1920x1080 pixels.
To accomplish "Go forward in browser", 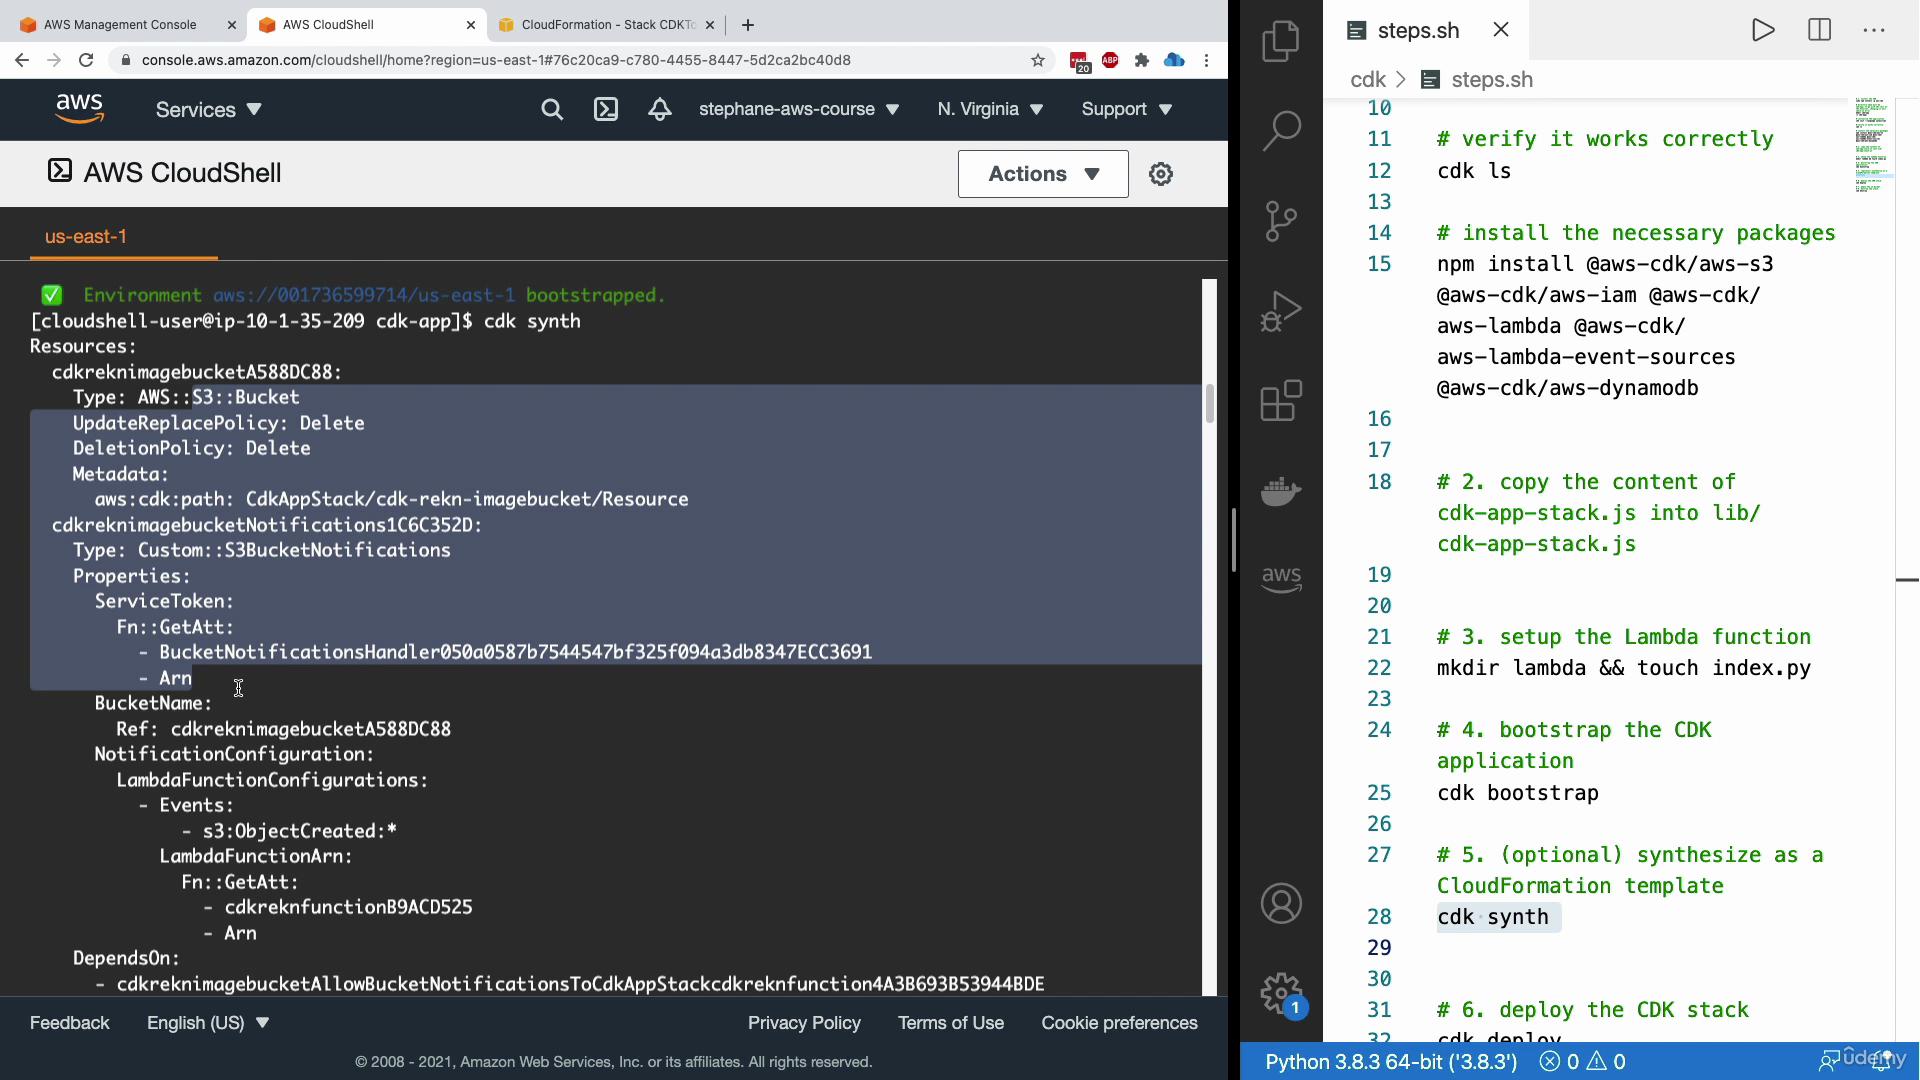I will [54, 60].
